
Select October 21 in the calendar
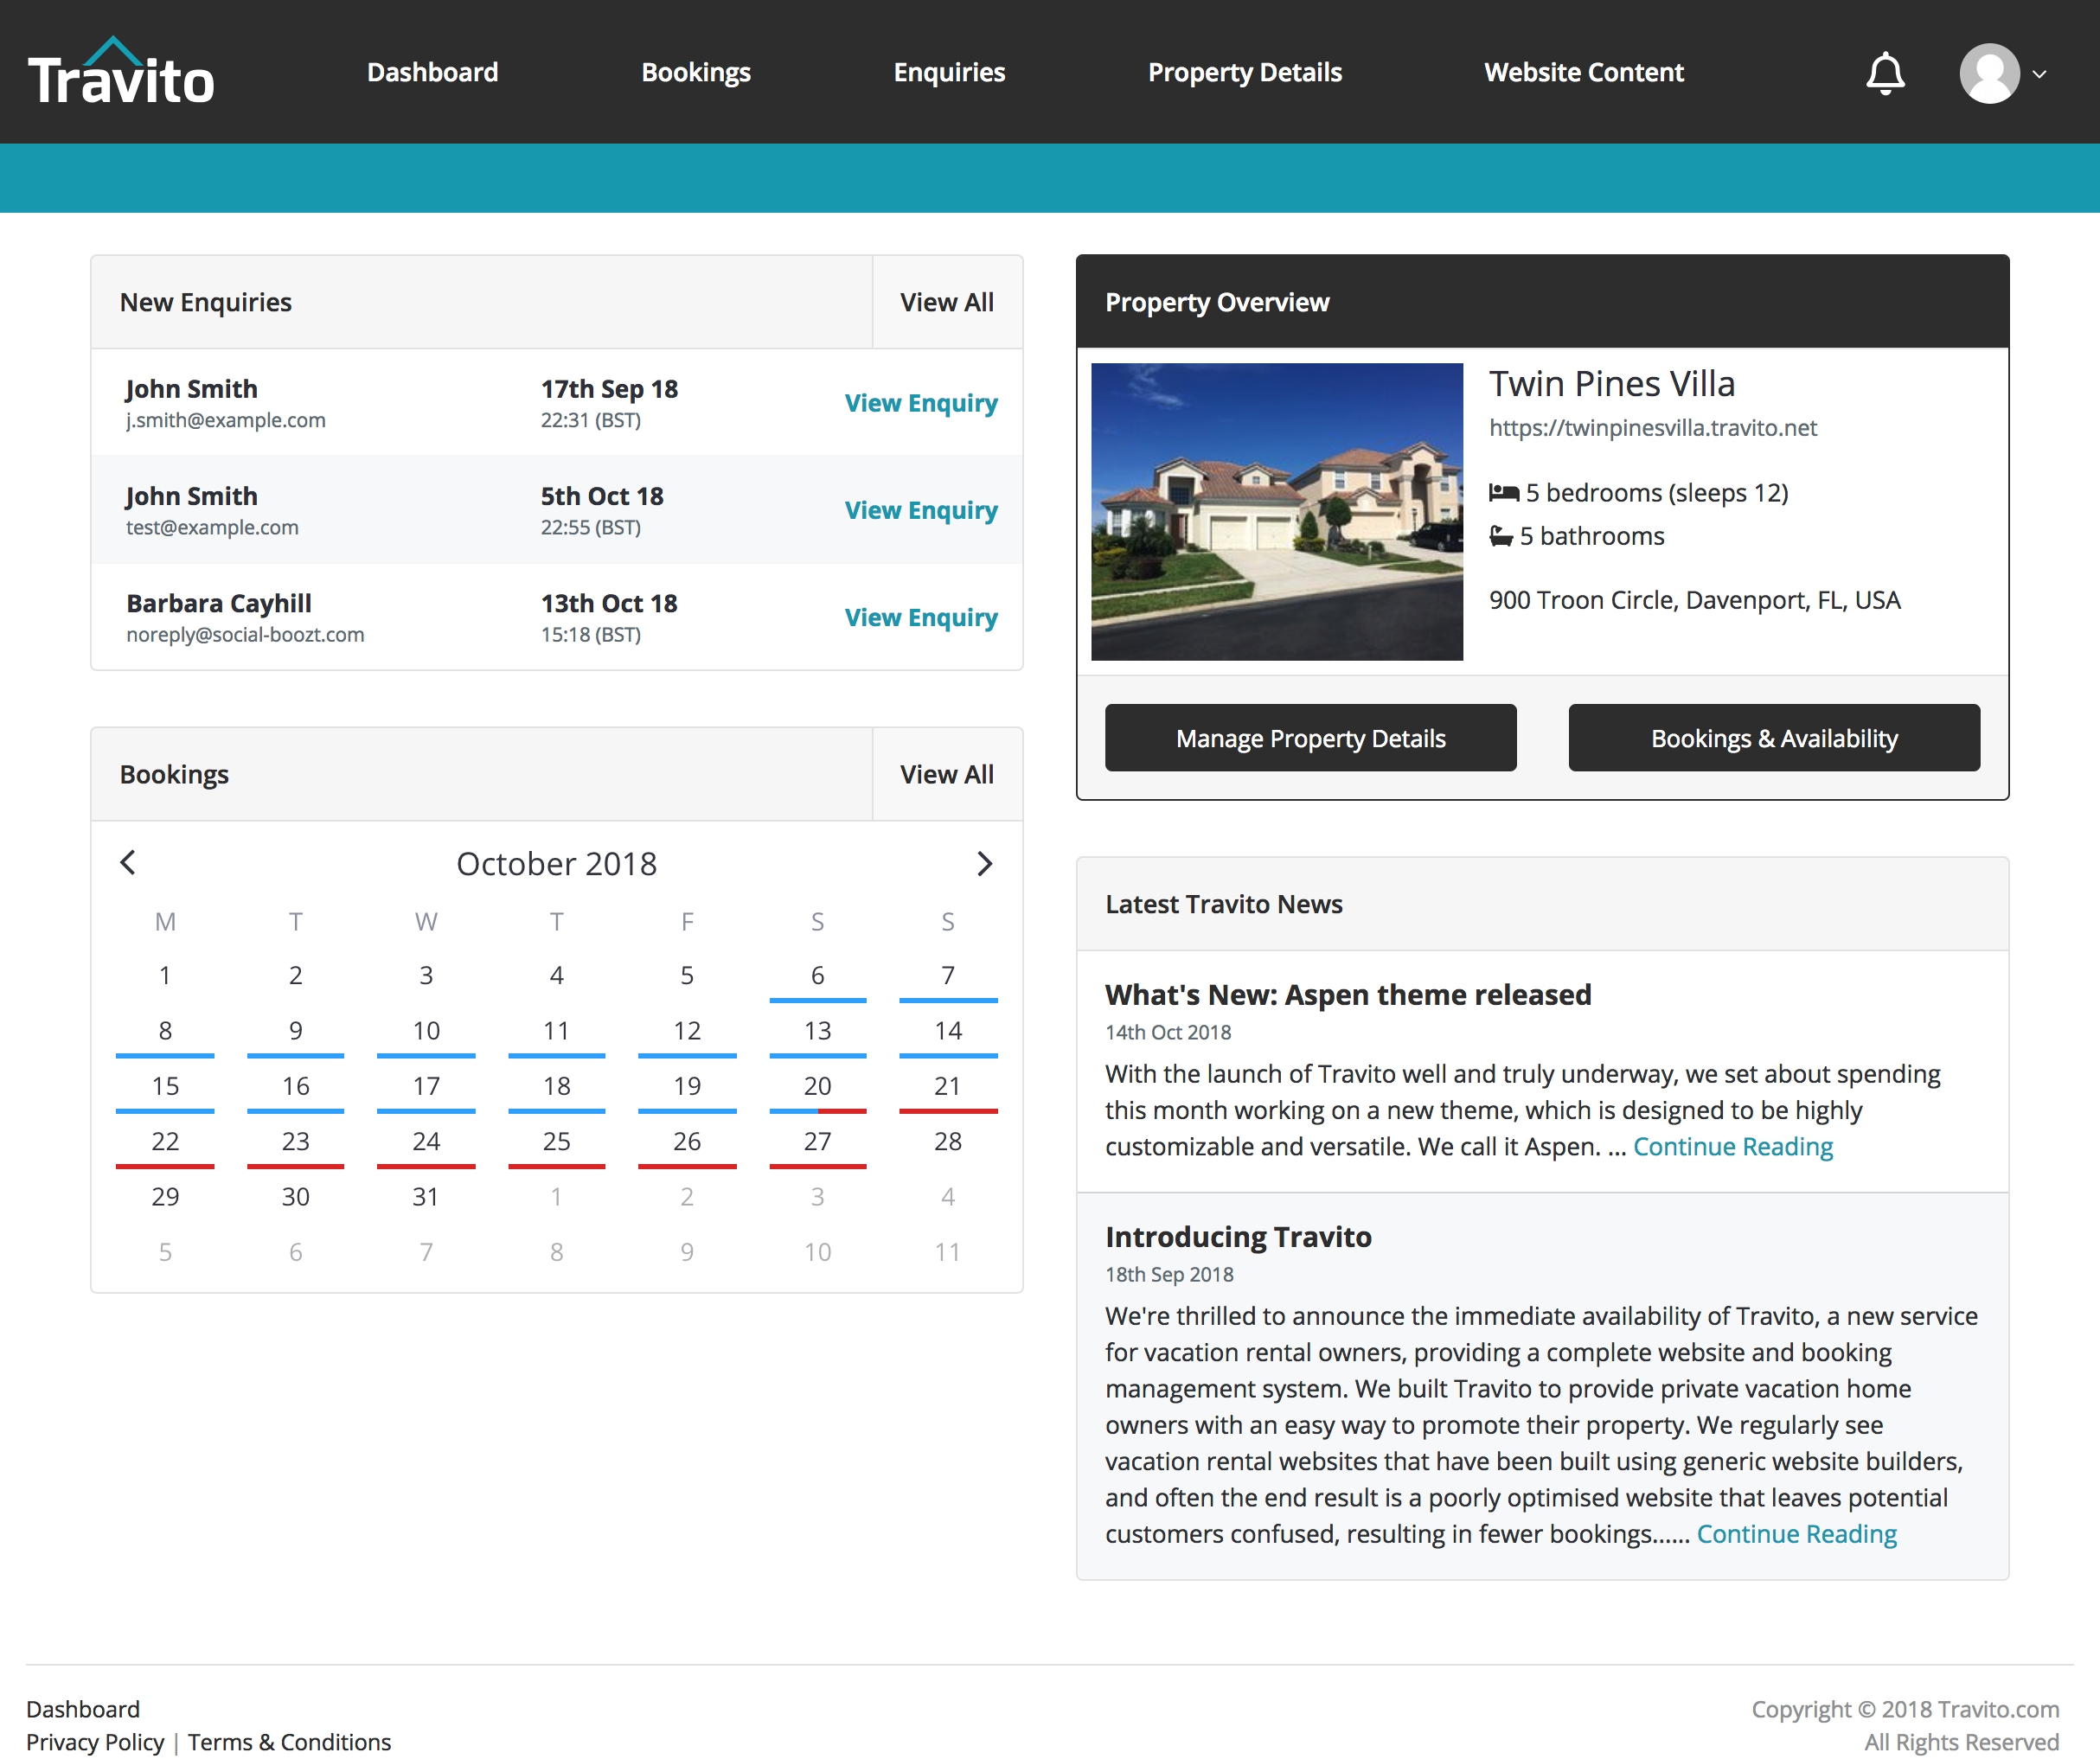pyautogui.click(x=948, y=1086)
